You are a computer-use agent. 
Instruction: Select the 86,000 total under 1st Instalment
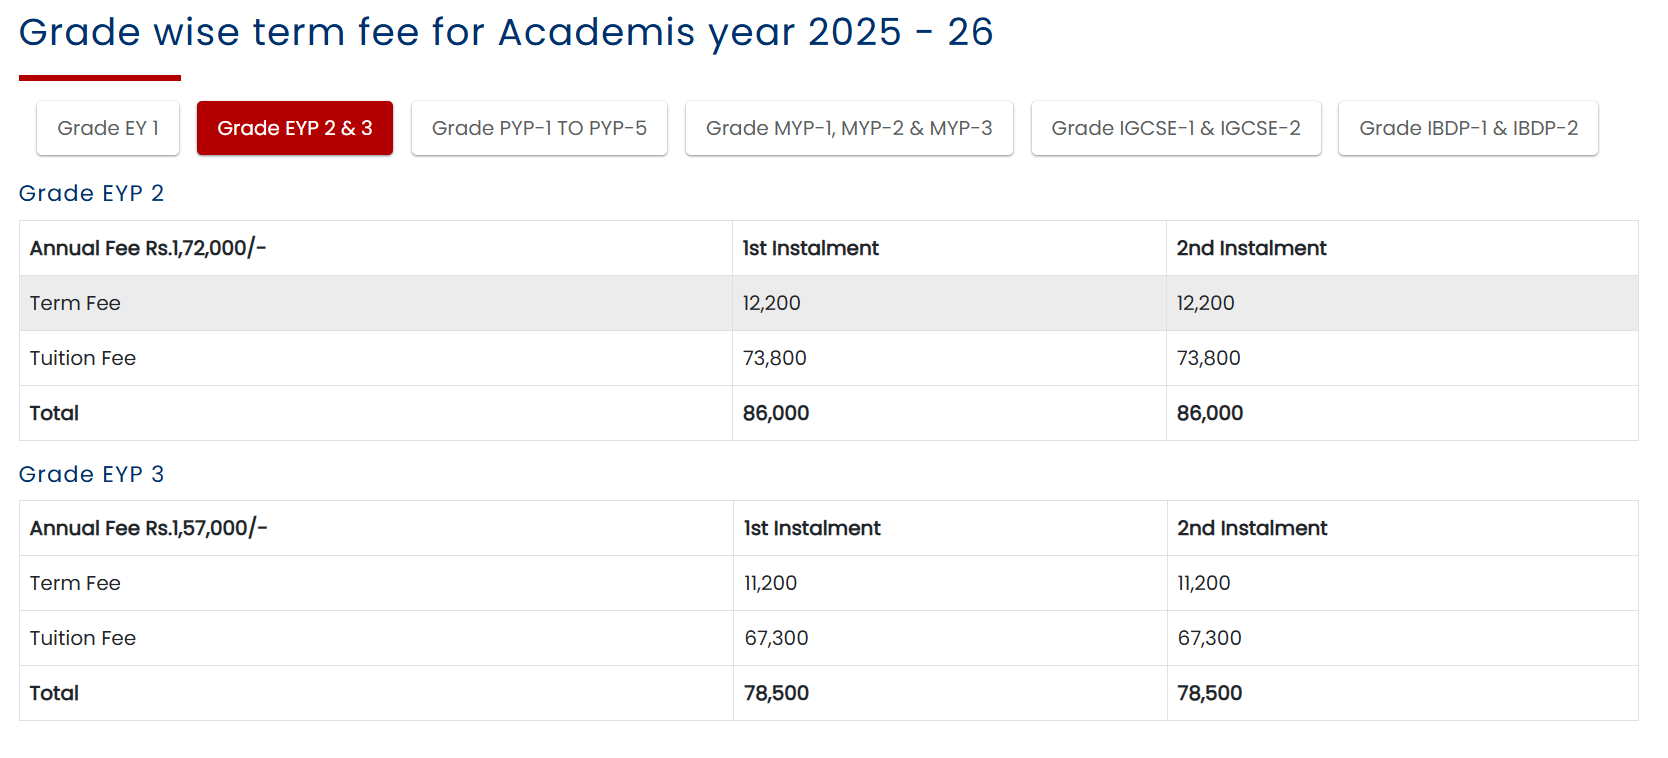pyautogui.click(x=776, y=413)
